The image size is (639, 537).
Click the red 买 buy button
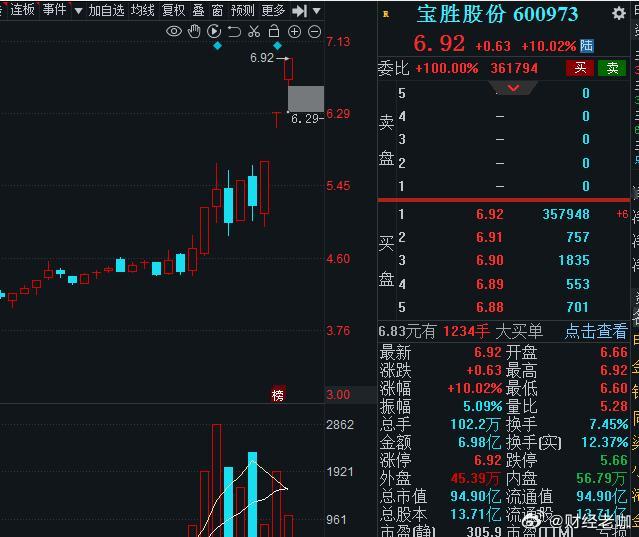580,68
